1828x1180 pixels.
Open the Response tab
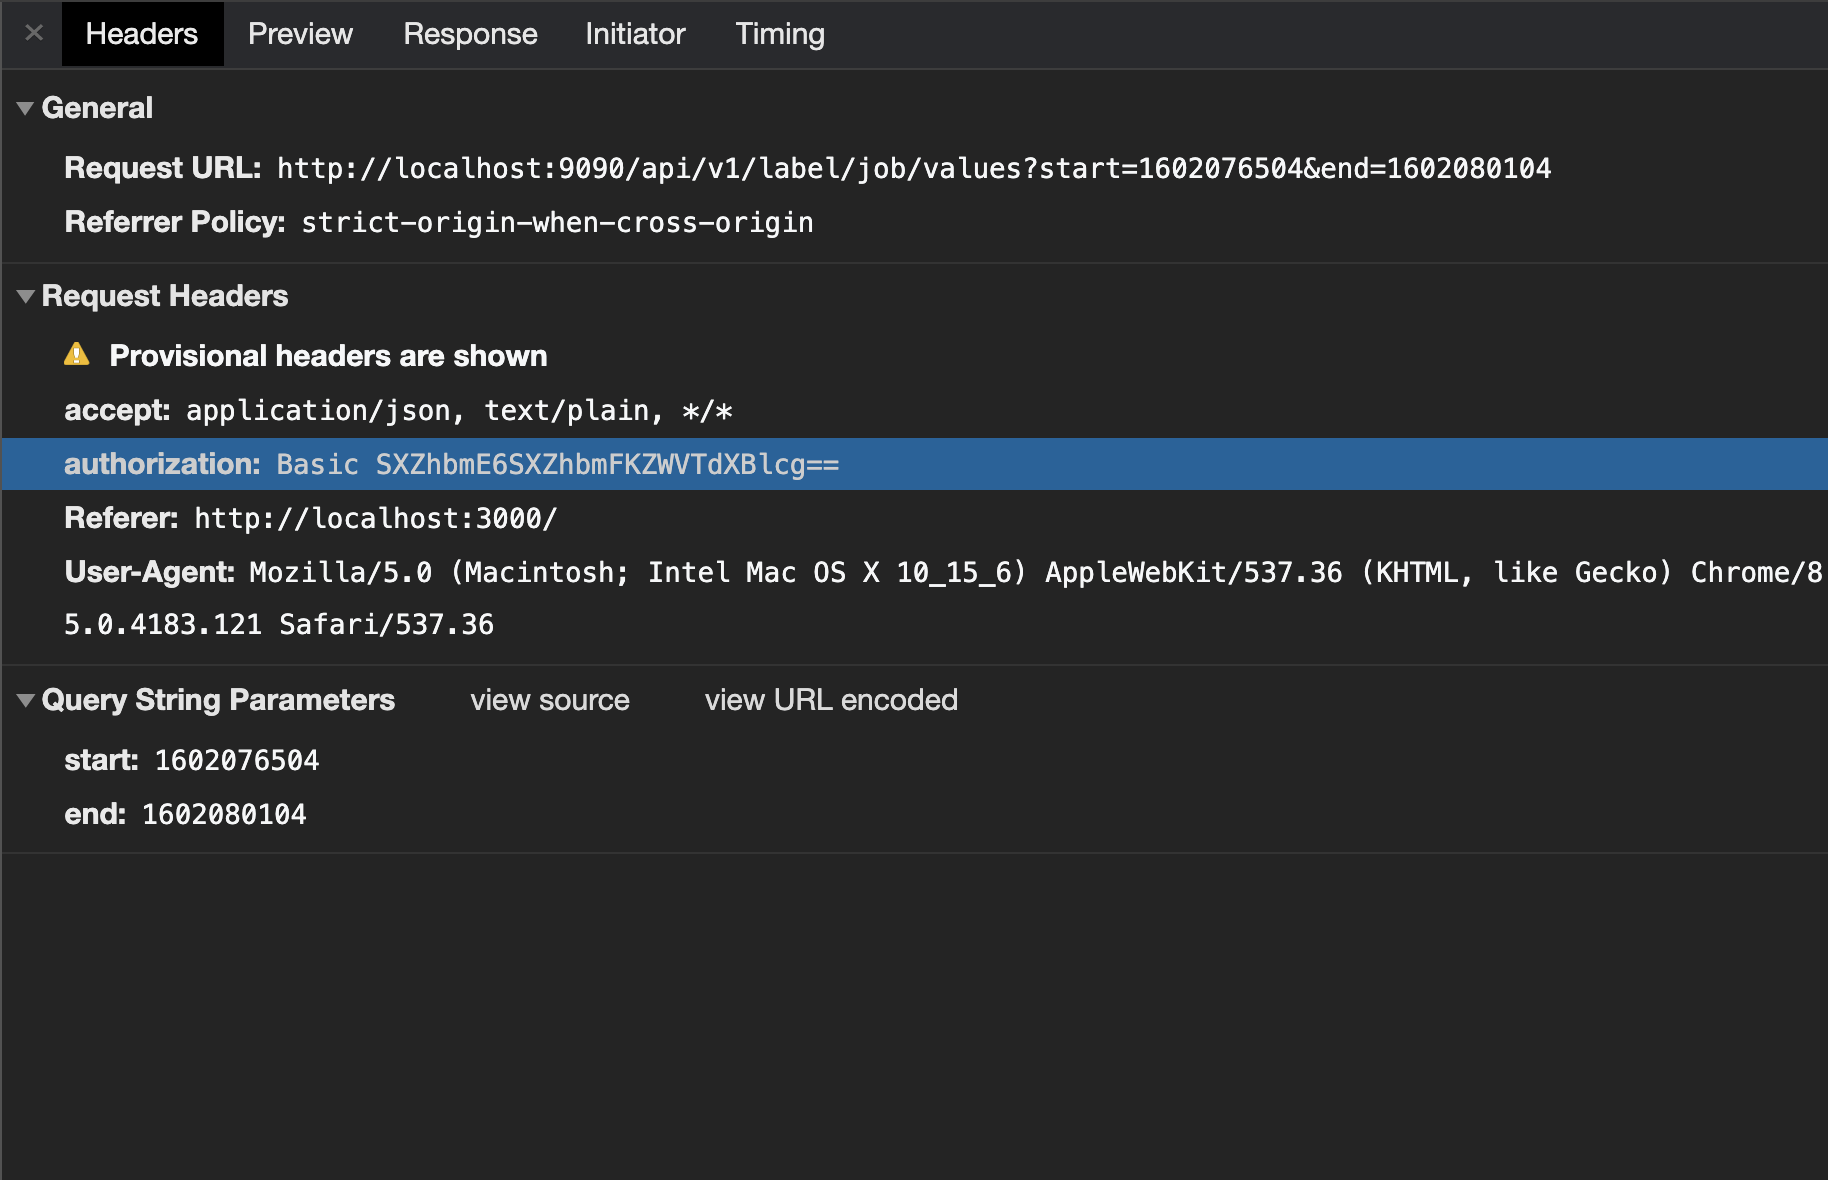click(x=470, y=34)
